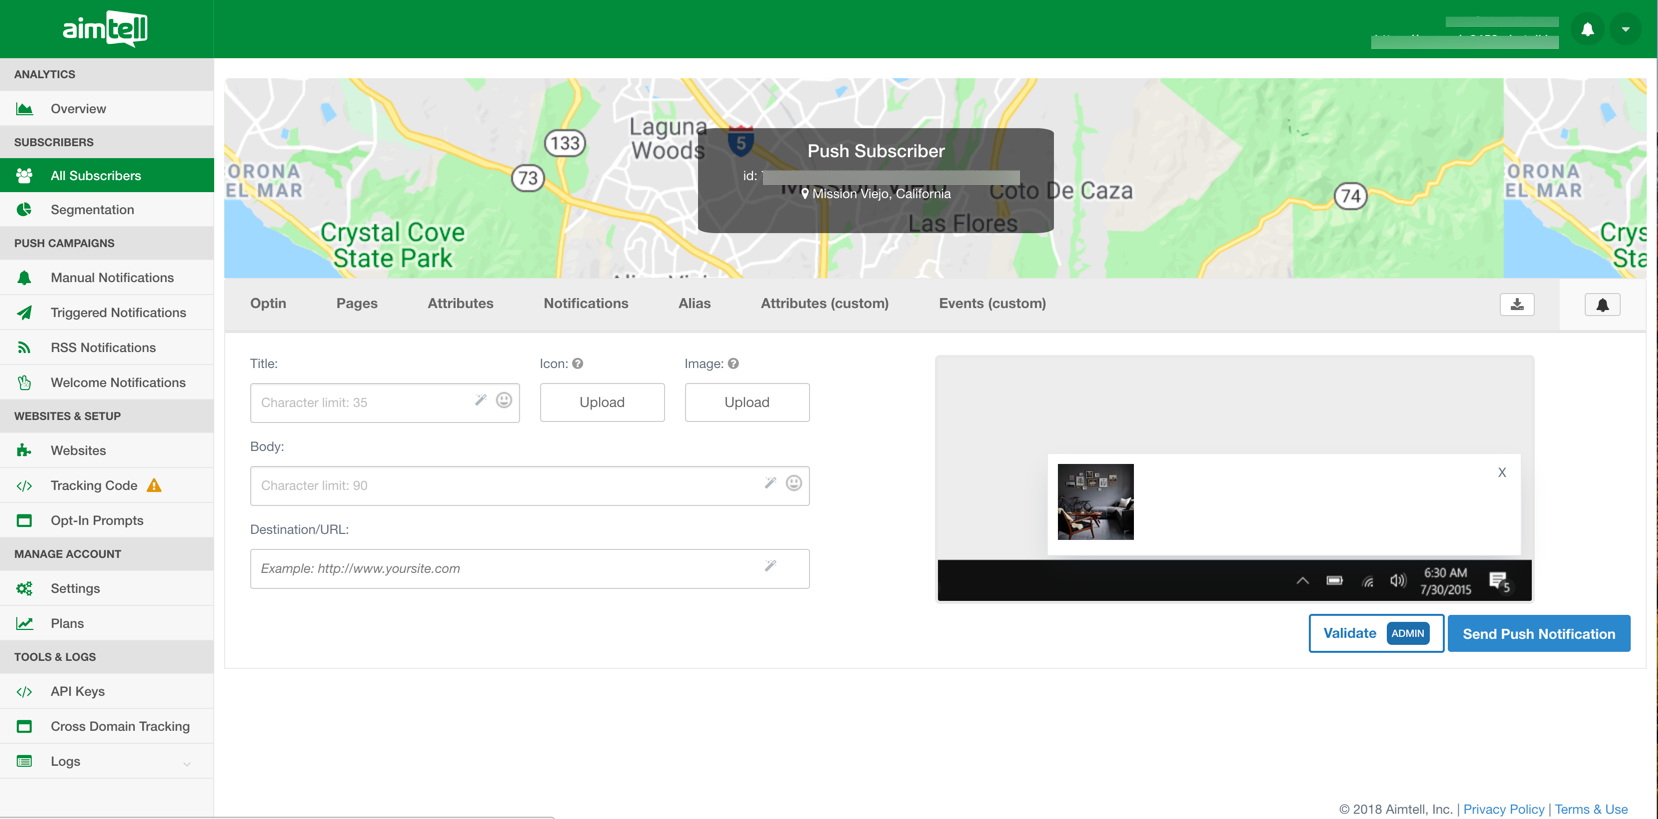
Task: Click the bell icon button beside tabs
Action: 1602,305
